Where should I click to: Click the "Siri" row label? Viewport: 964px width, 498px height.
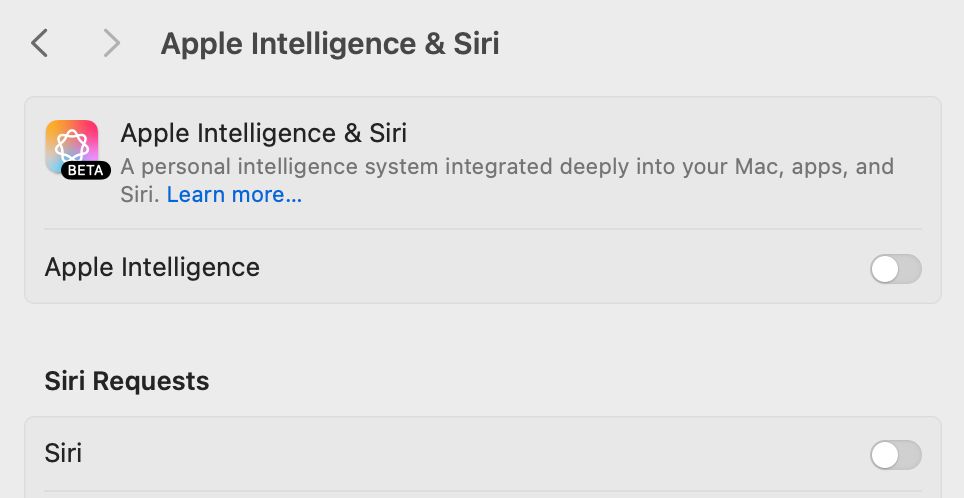point(63,453)
